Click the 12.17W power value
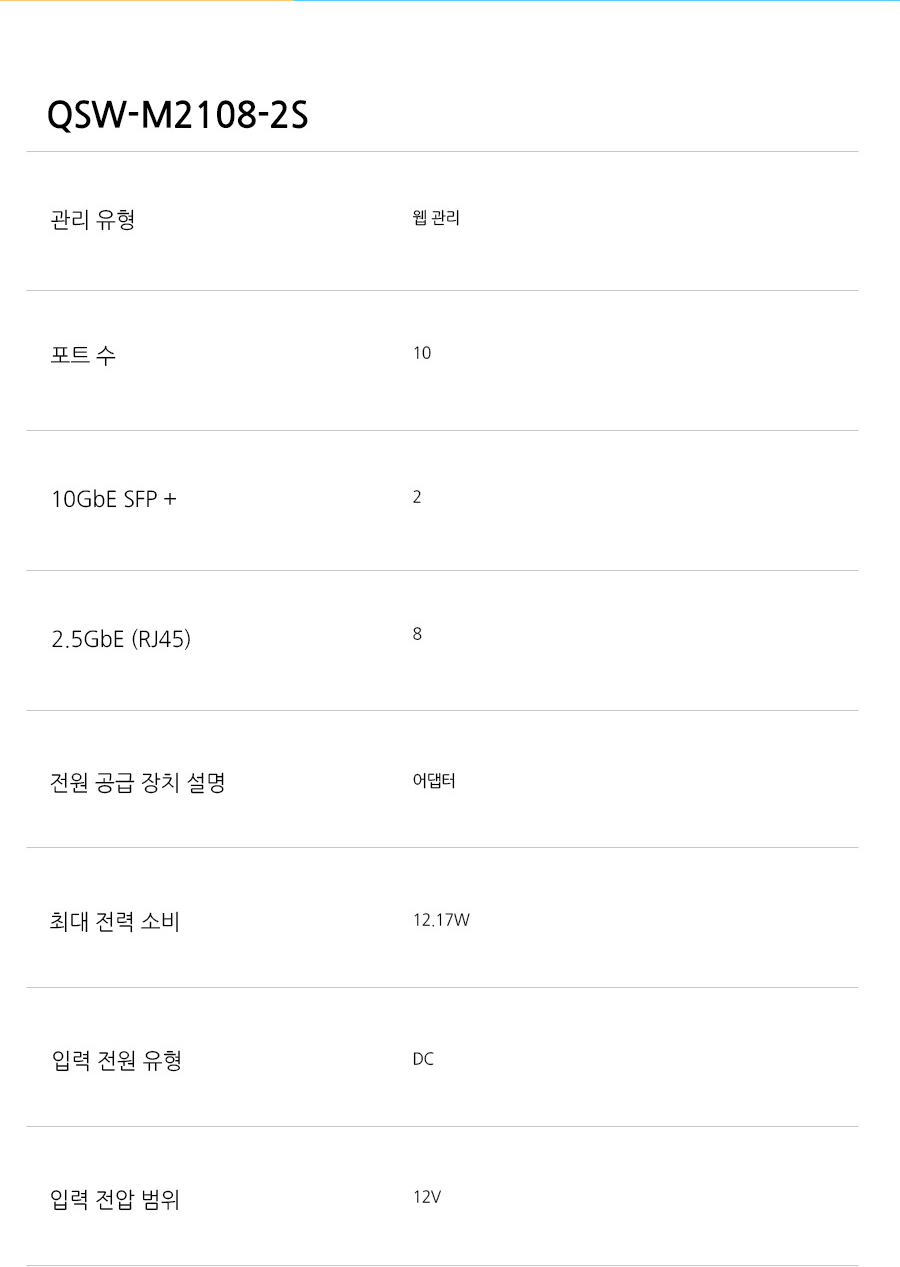900x1267 pixels. [441, 920]
